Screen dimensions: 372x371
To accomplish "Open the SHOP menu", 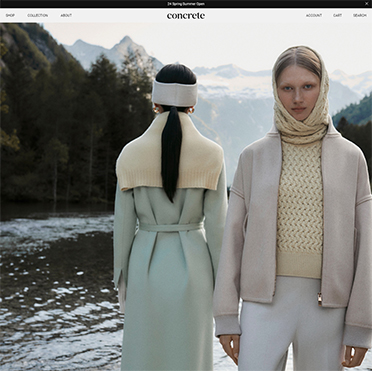I will (x=10, y=15).
